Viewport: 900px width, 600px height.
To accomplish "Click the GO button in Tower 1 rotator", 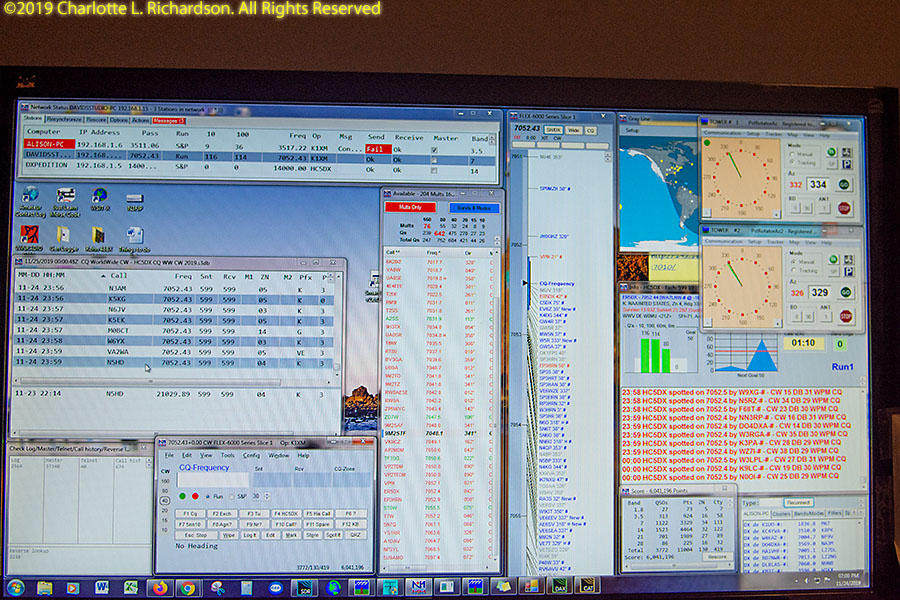I will coord(845,184).
